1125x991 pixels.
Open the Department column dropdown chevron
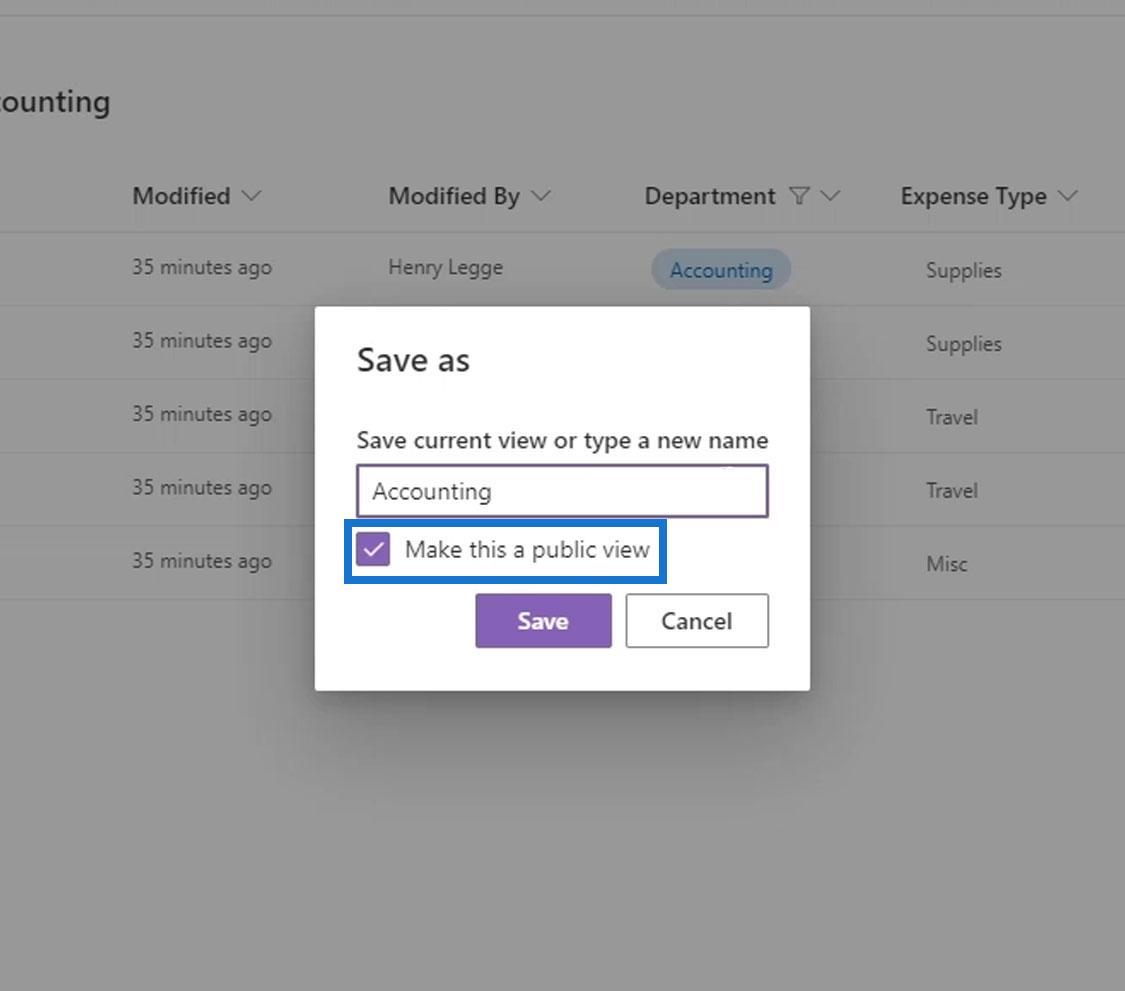[x=830, y=196]
